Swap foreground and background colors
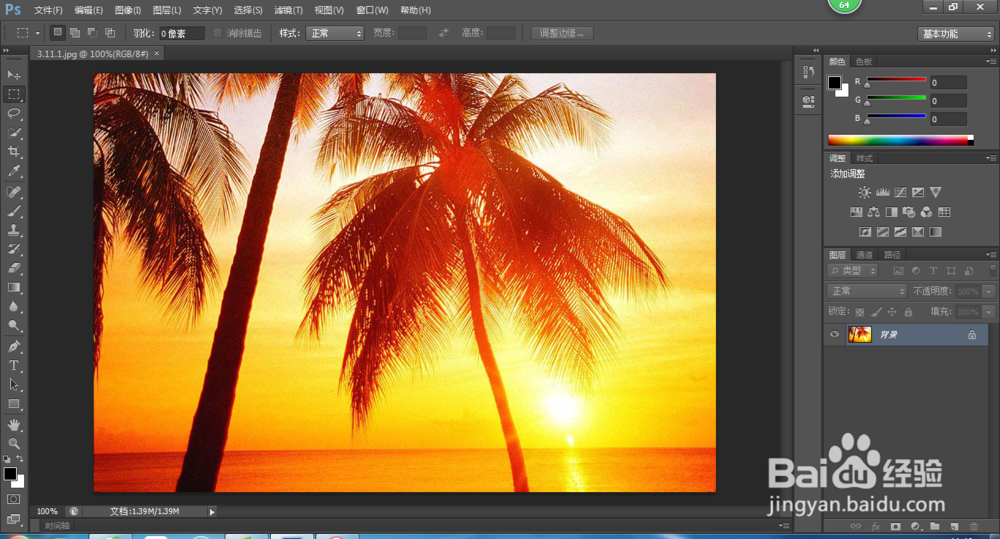1000x539 pixels. click(x=20, y=459)
